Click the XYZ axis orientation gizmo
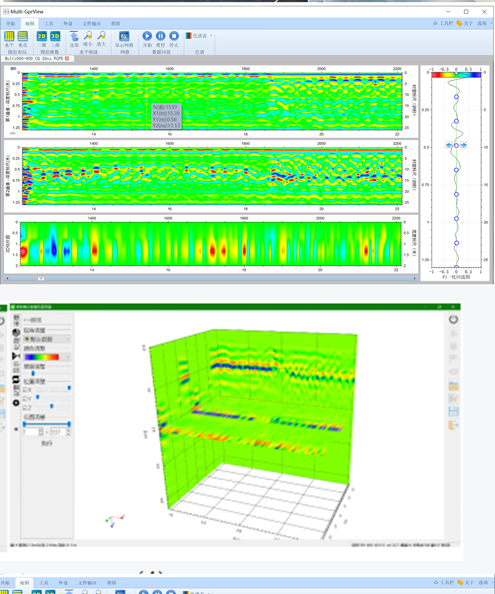This screenshot has height=594, width=495. click(115, 520)
